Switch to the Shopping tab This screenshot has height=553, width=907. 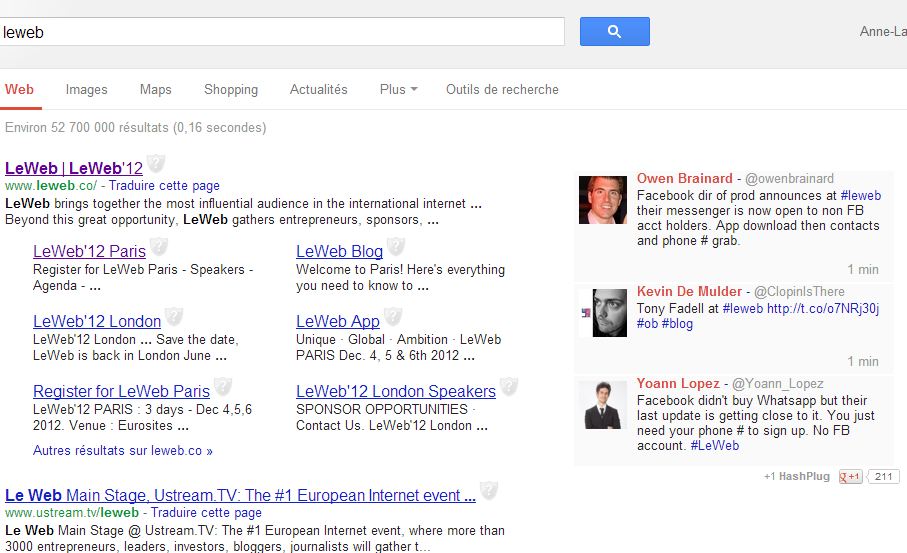point(231,90)
